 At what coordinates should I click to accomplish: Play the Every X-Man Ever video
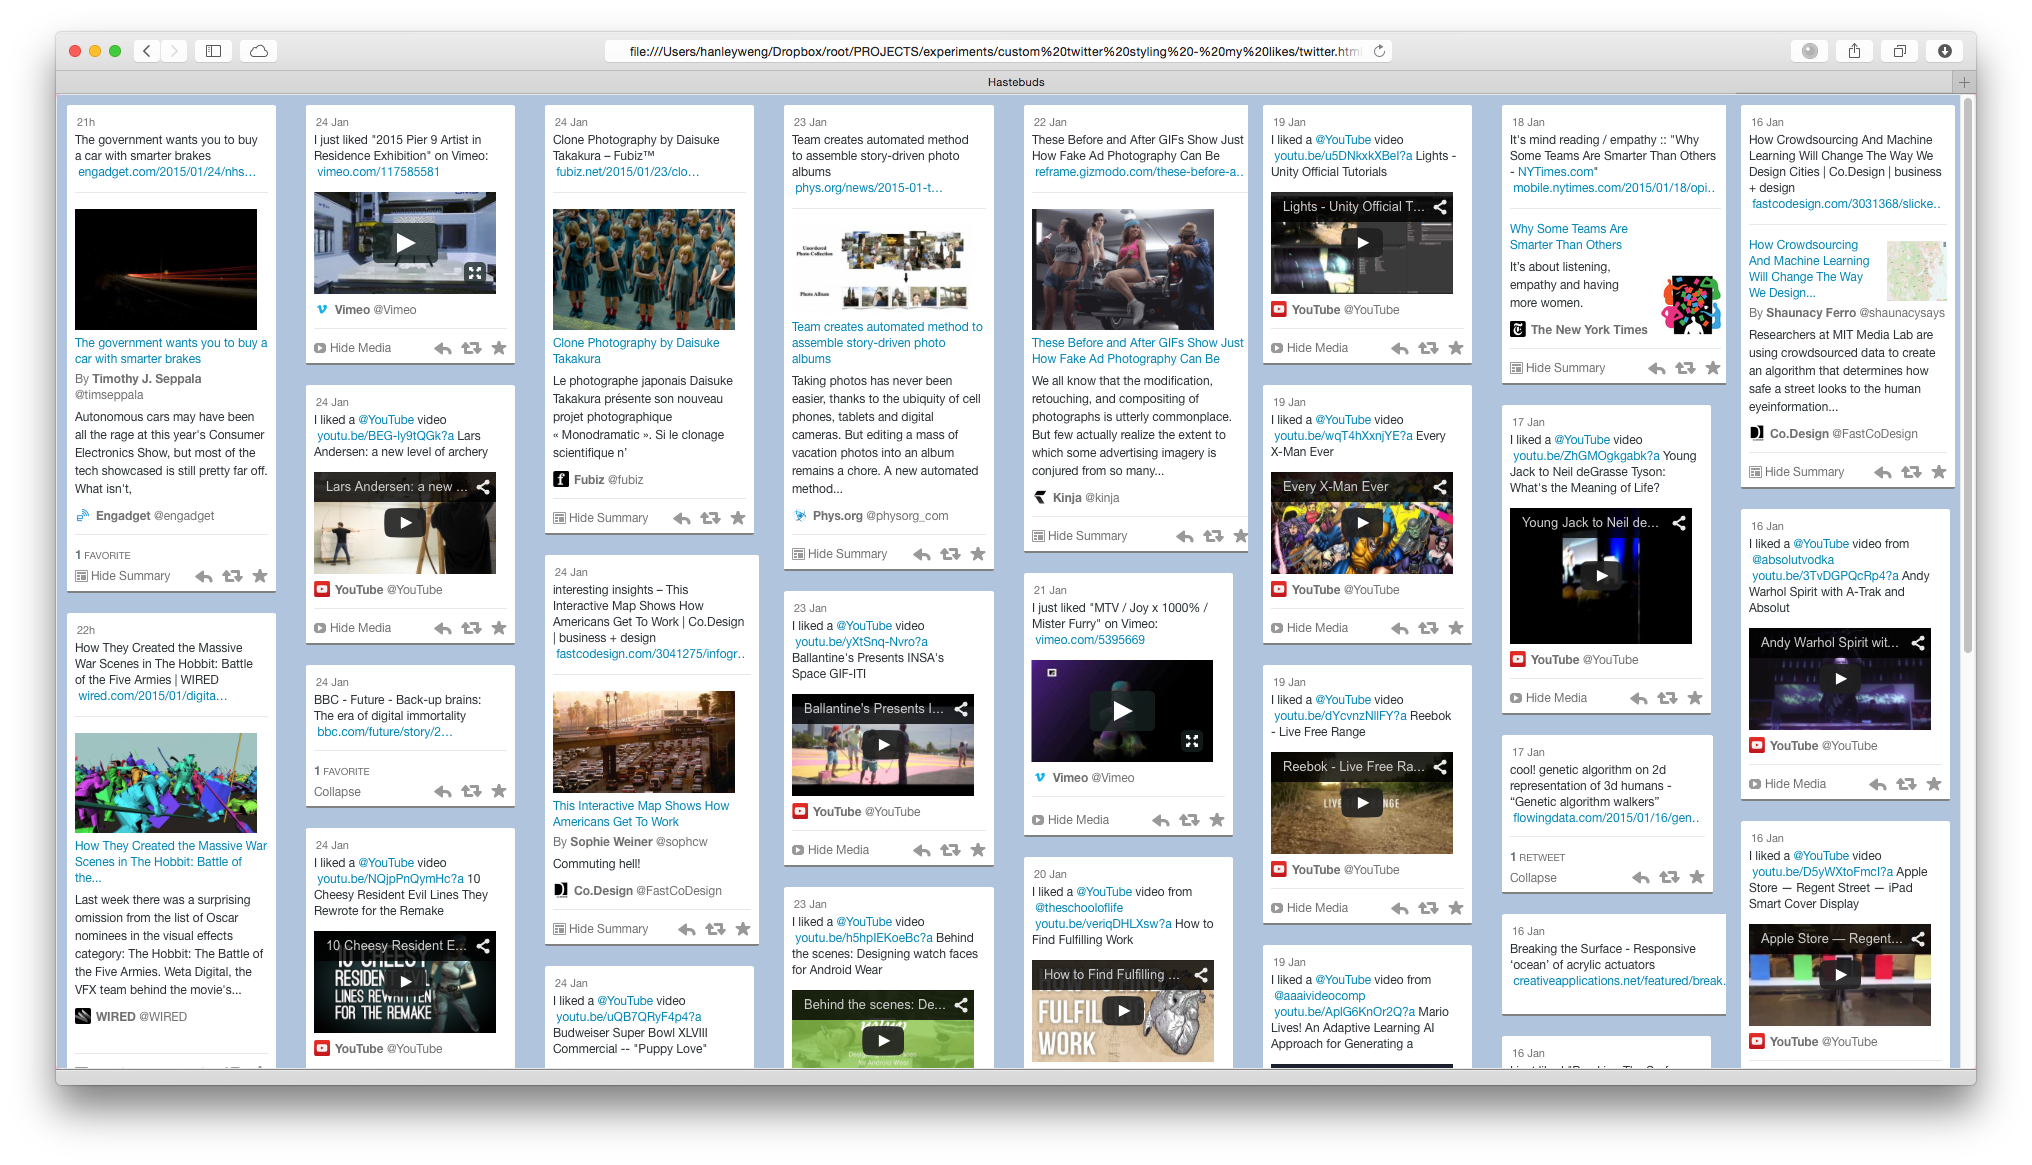tap(1362, 523)
